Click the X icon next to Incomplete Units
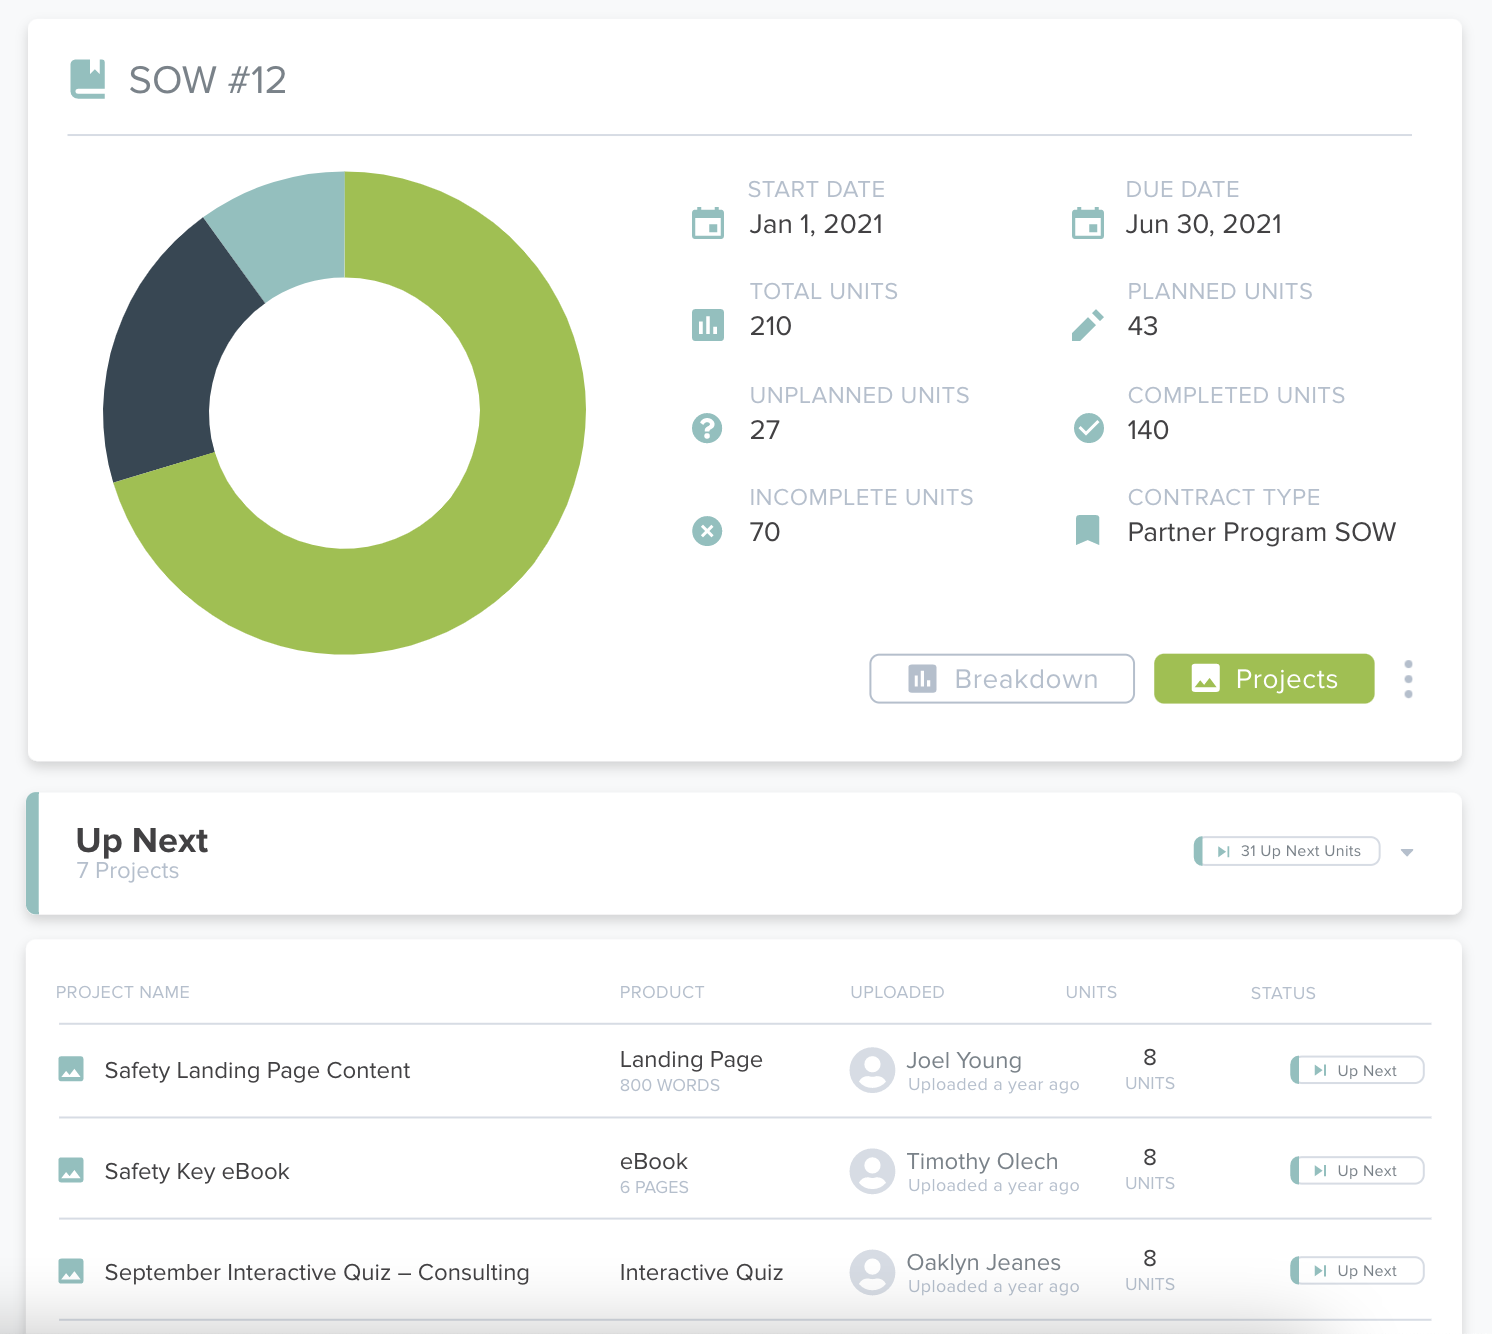1492x1334 pixels. pos(708,531)
